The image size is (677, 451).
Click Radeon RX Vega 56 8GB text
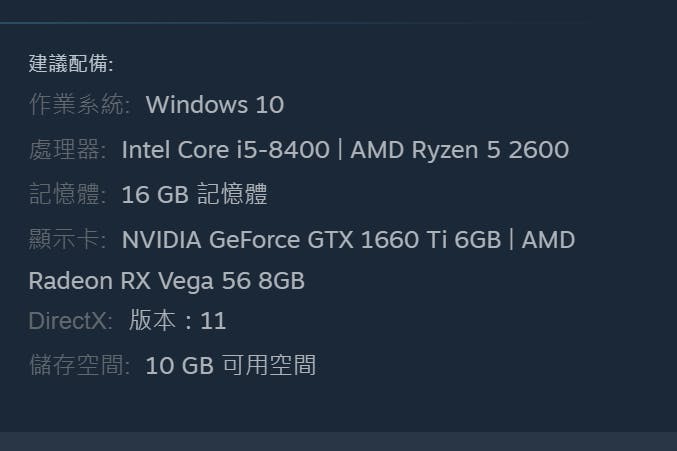[x=167, y=281]
